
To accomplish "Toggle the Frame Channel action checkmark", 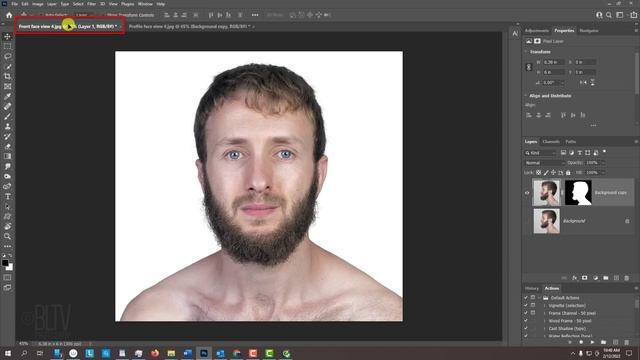I will tap(526, 313).
